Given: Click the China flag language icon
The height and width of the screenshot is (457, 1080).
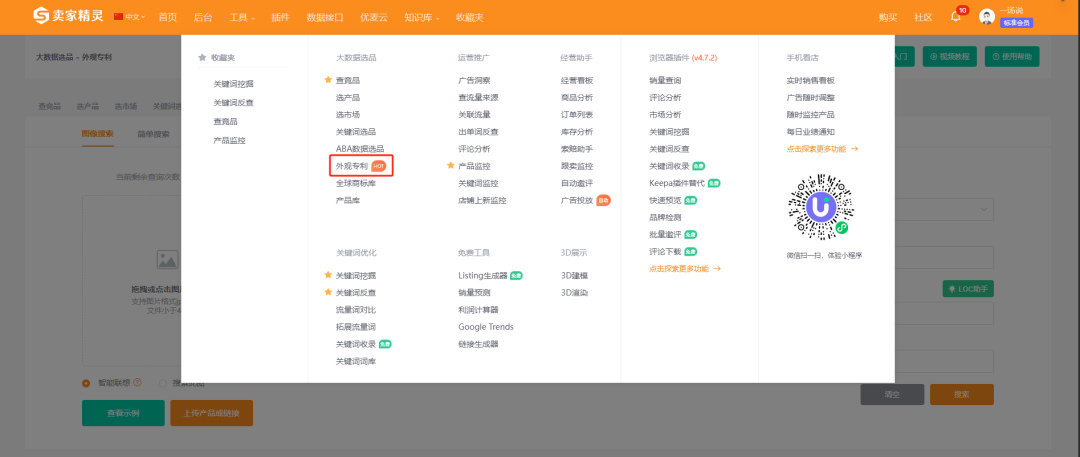Looking at the screenshot, I should pos(118,17).
